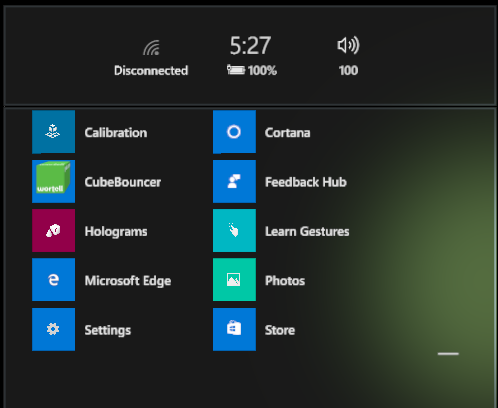Select the Microsoft Edge label
498x408 pixels.
pyautogui.click(x=128, y=281)
